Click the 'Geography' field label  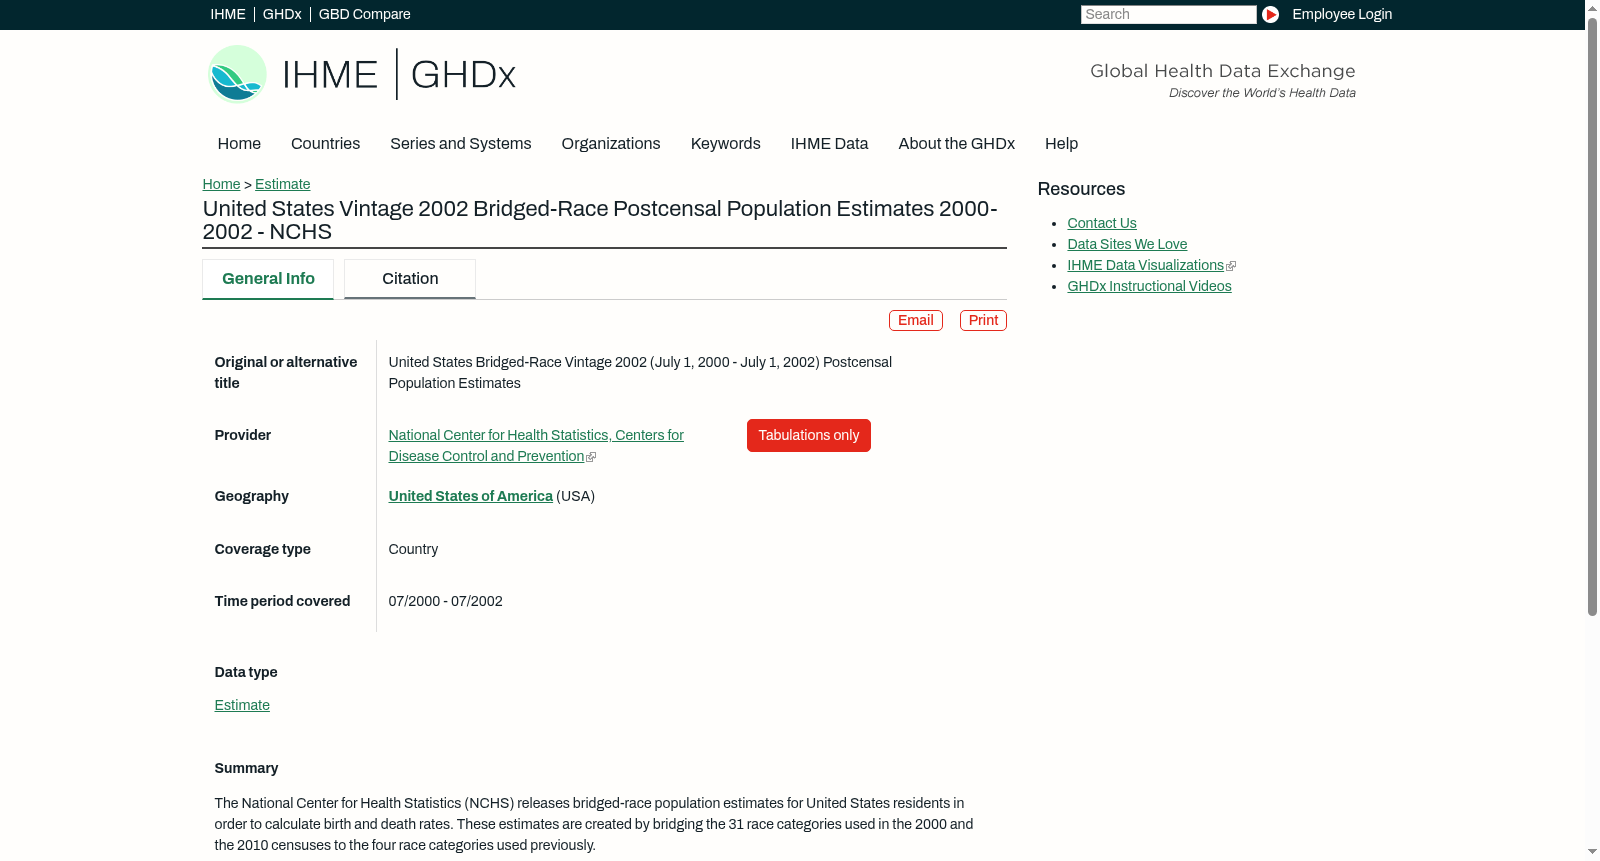[x=252, y=496]
